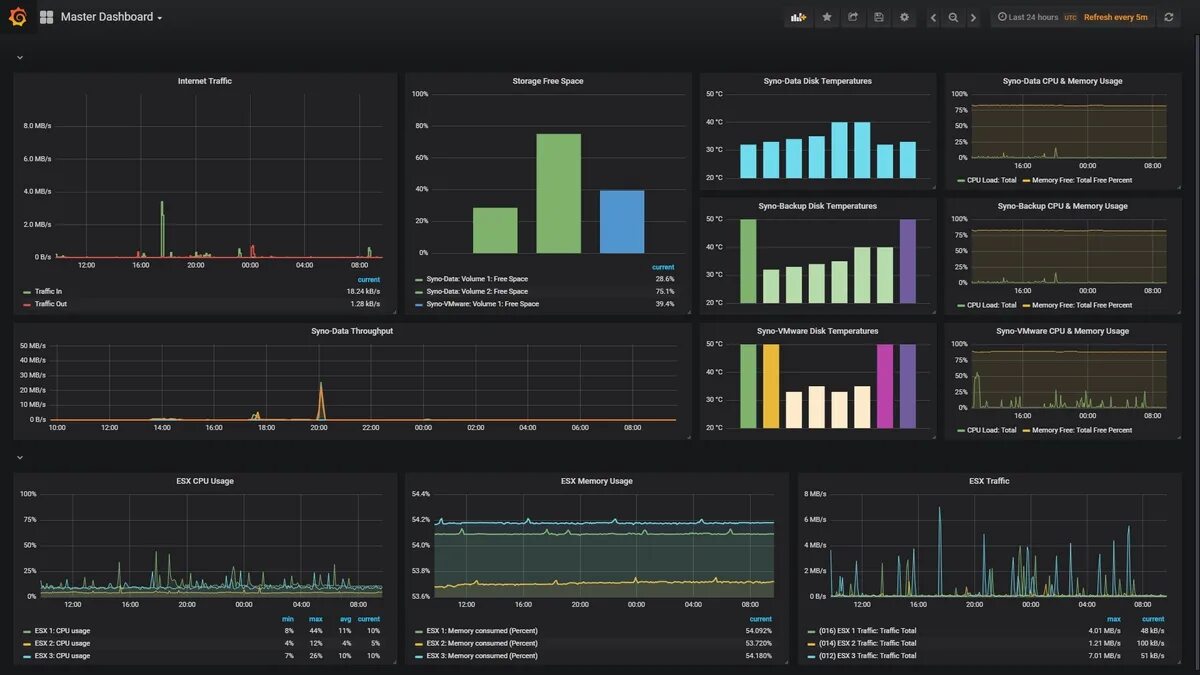This screenshot has width=1200, height=675.
Task: Open the ESX Memory Usage panel title menu
Action: [597, 481]
